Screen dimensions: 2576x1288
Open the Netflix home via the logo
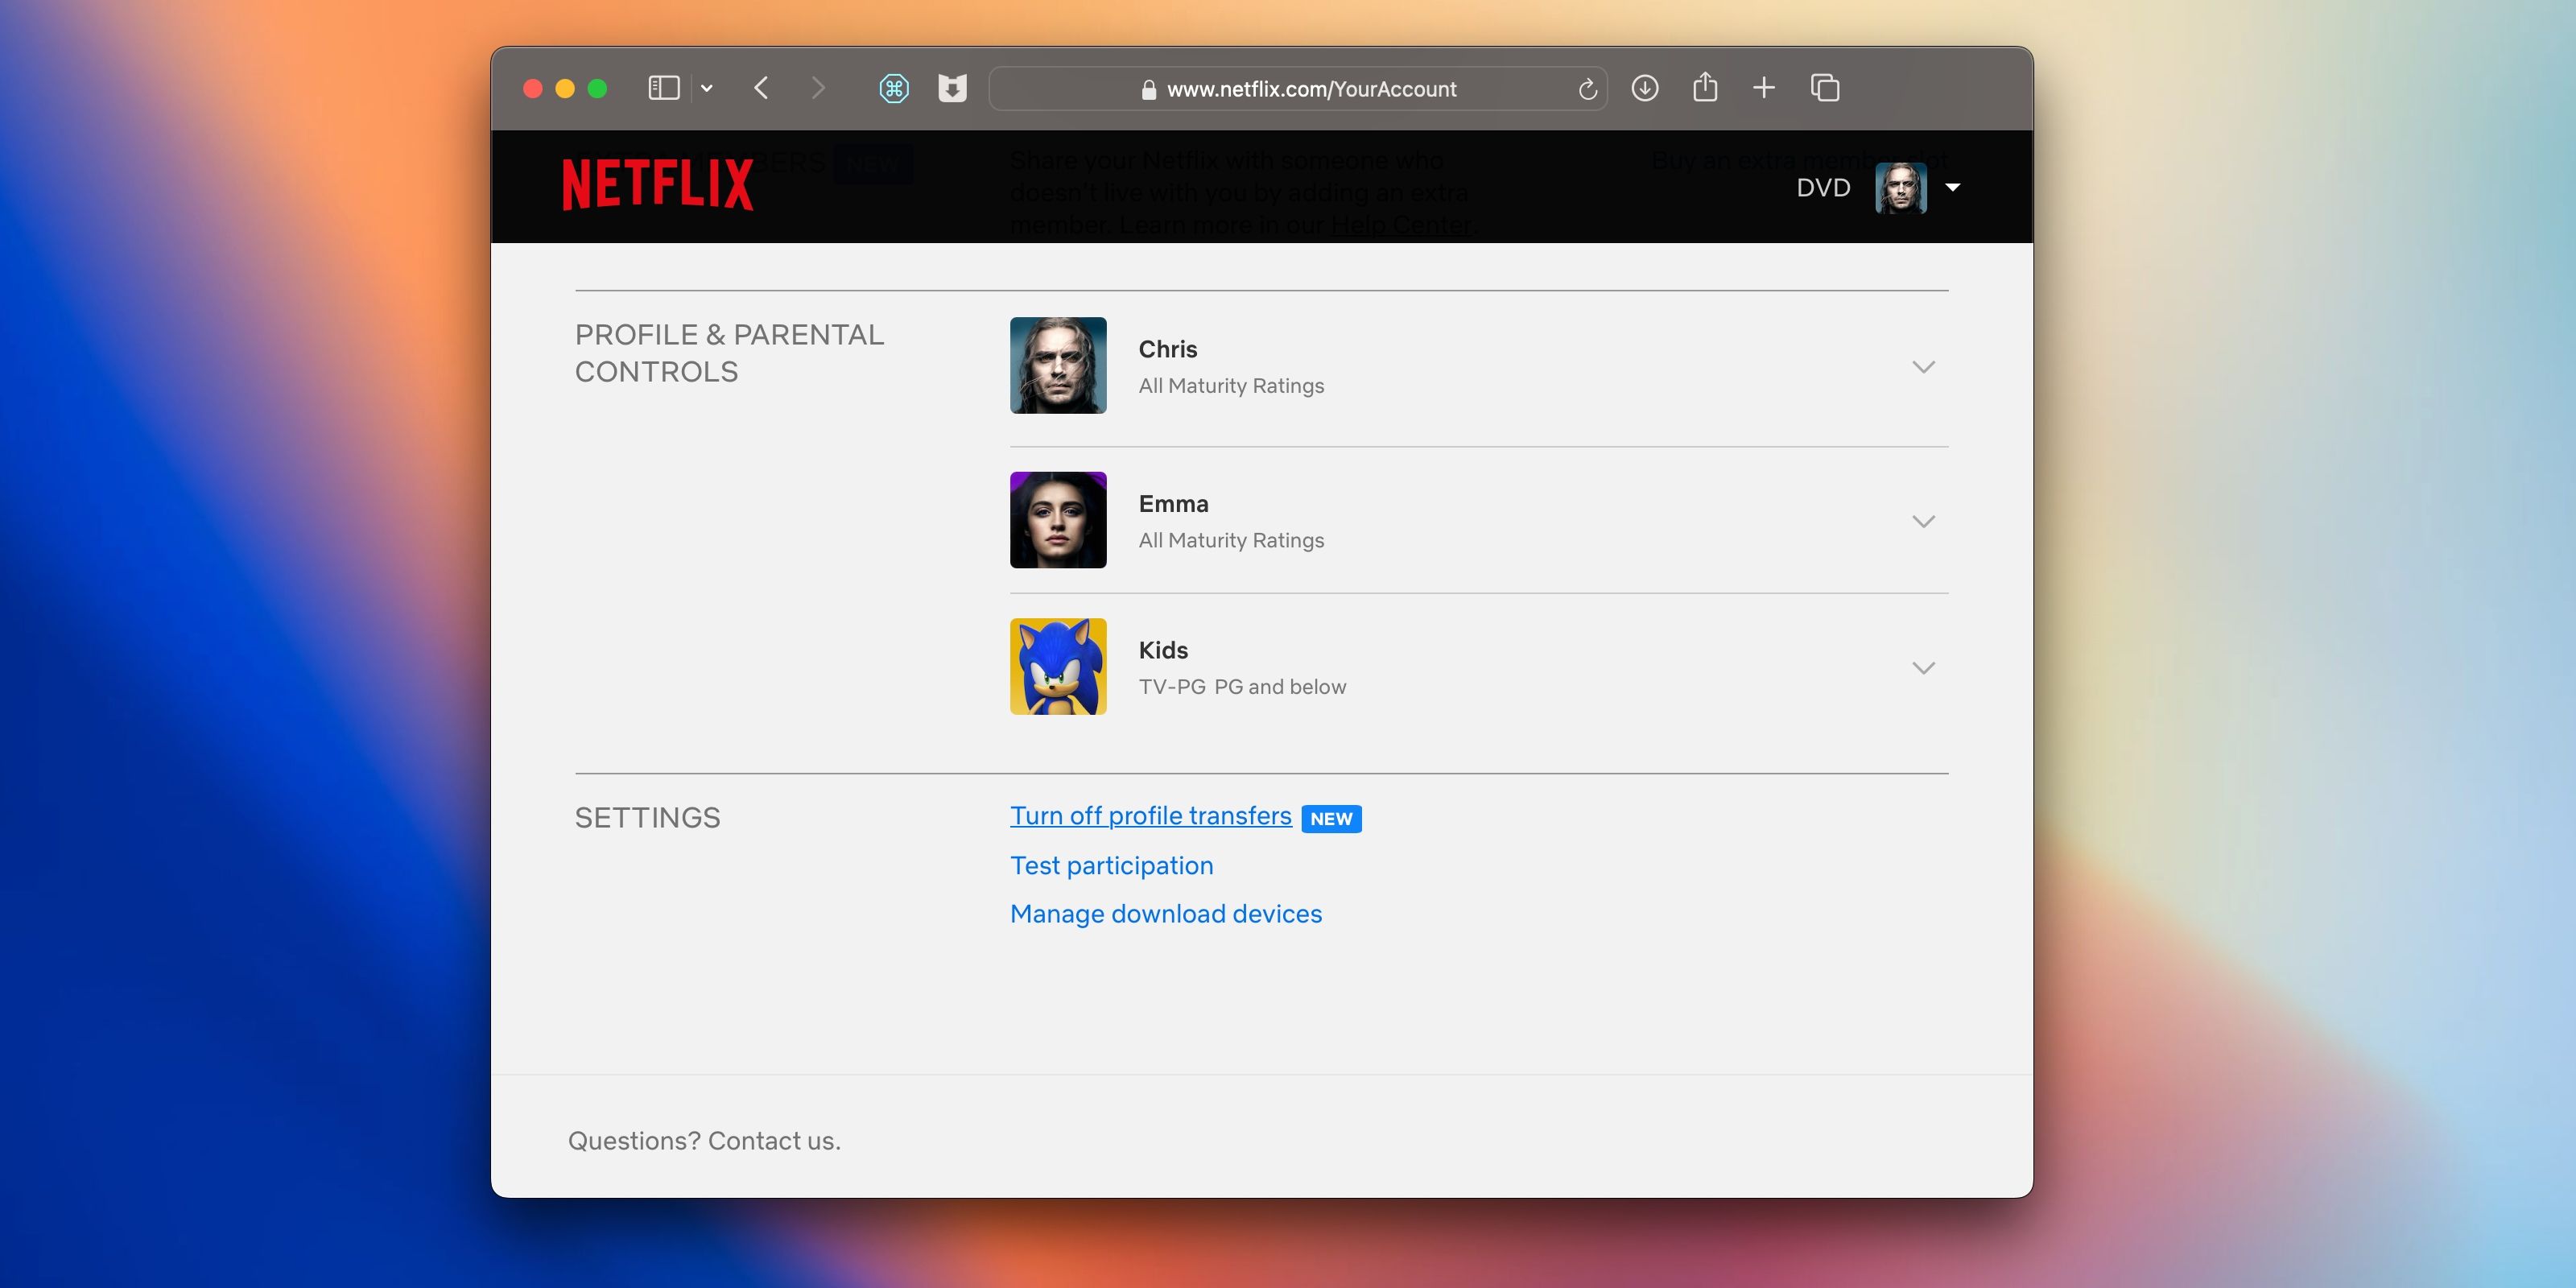[x=657, y=184]
